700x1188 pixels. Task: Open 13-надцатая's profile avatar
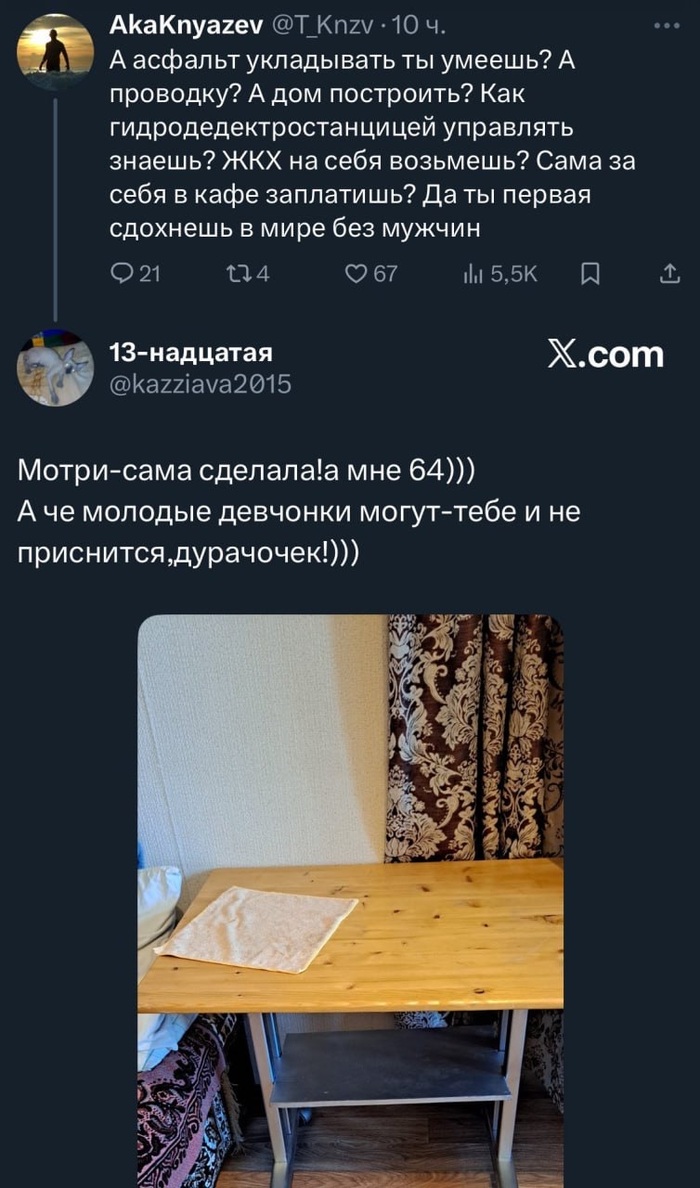click(x=55, y=368)
